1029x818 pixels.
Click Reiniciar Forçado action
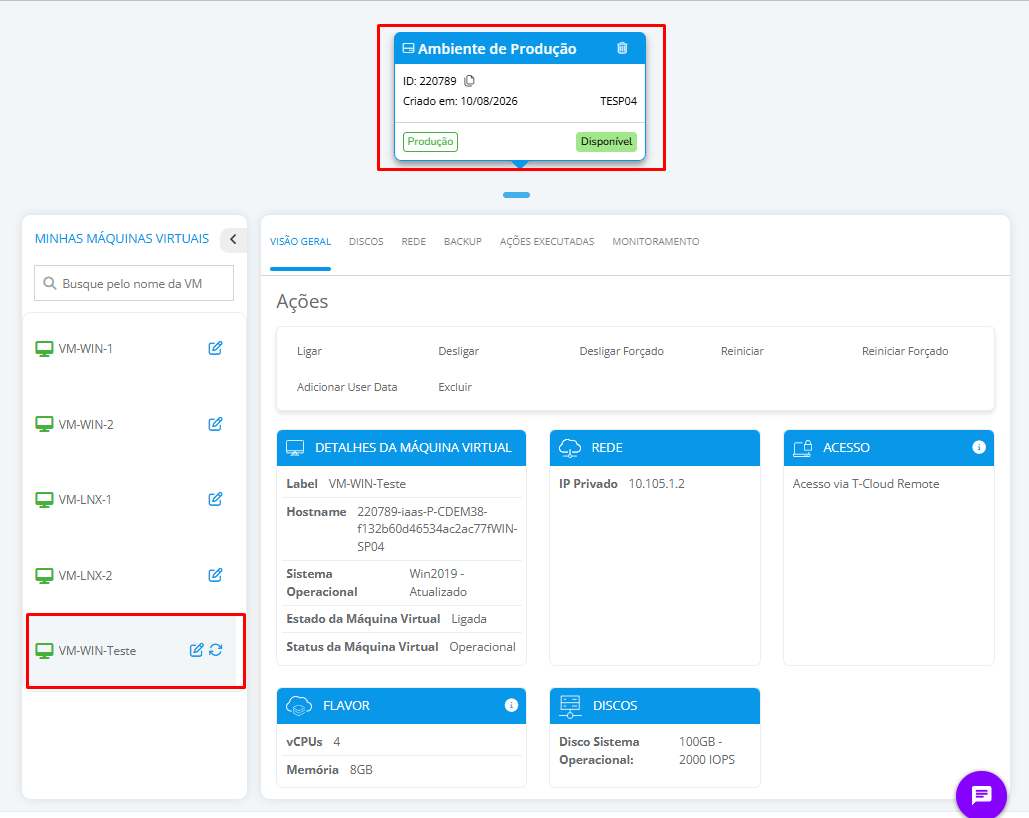(905, 351)
